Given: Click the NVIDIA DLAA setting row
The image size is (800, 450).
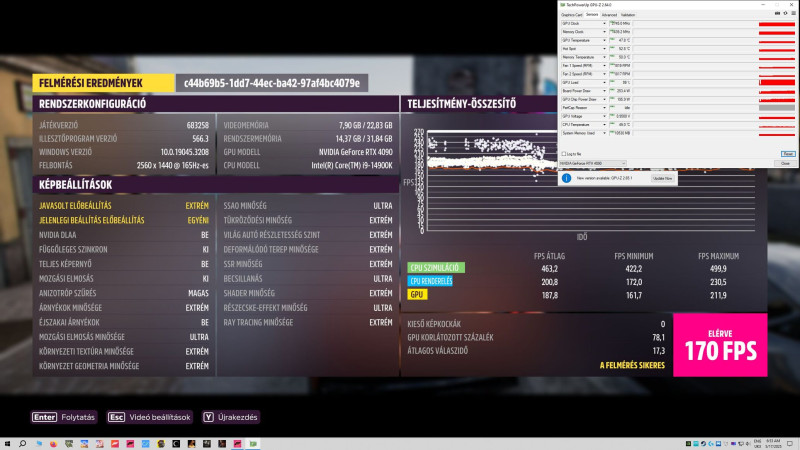Looking at the screenshot, I should click(x=124, y=235).
